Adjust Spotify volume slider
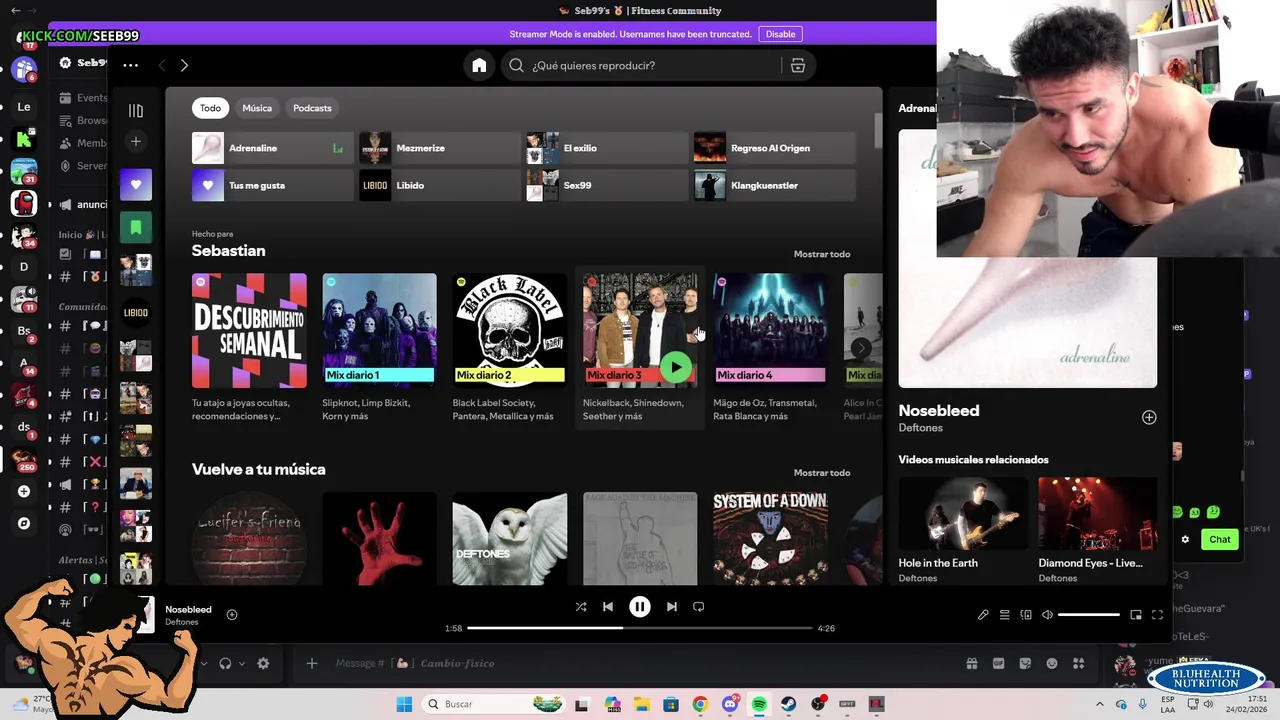Viewport: 1280px width, 720px height. tap(1088, 615)
